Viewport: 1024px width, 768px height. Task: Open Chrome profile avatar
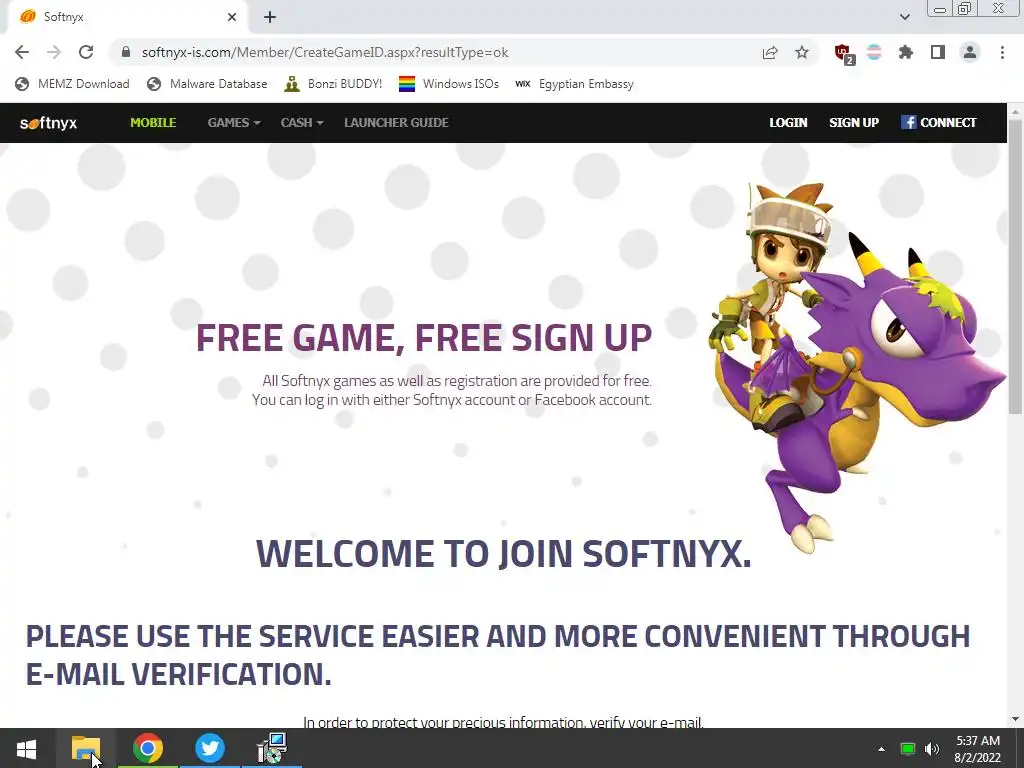click(970, 52)
